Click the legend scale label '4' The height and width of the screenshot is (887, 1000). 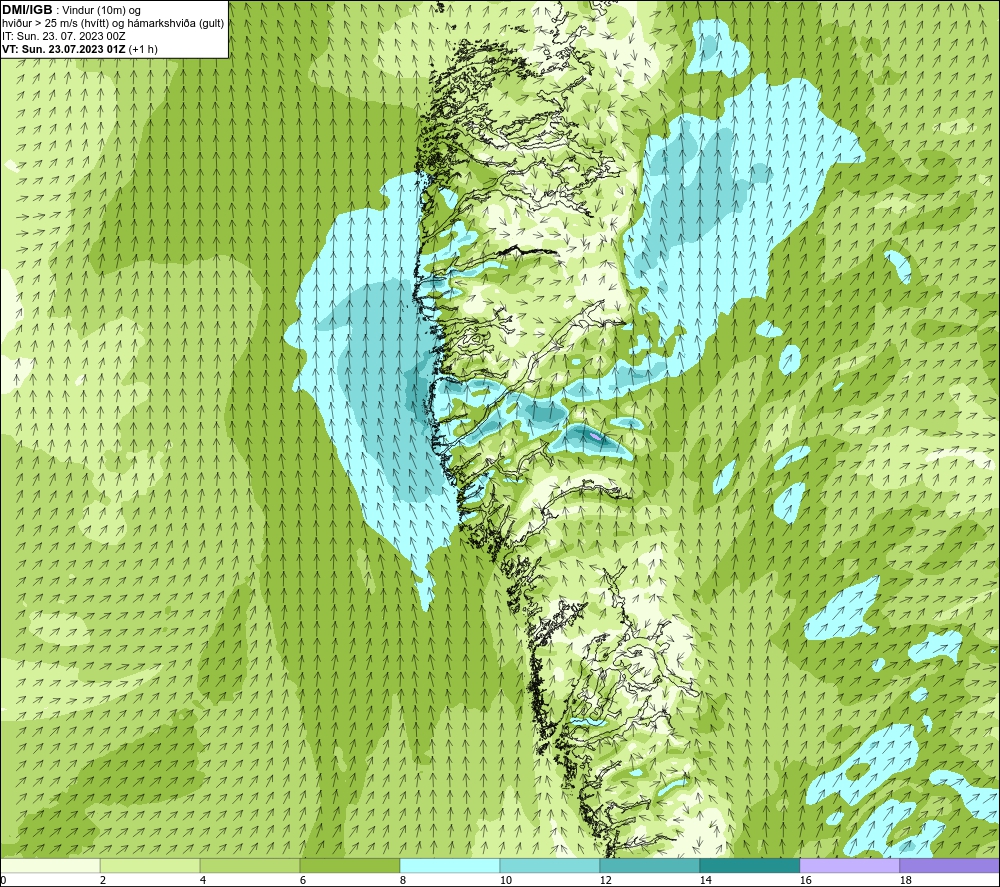(203, 880)
